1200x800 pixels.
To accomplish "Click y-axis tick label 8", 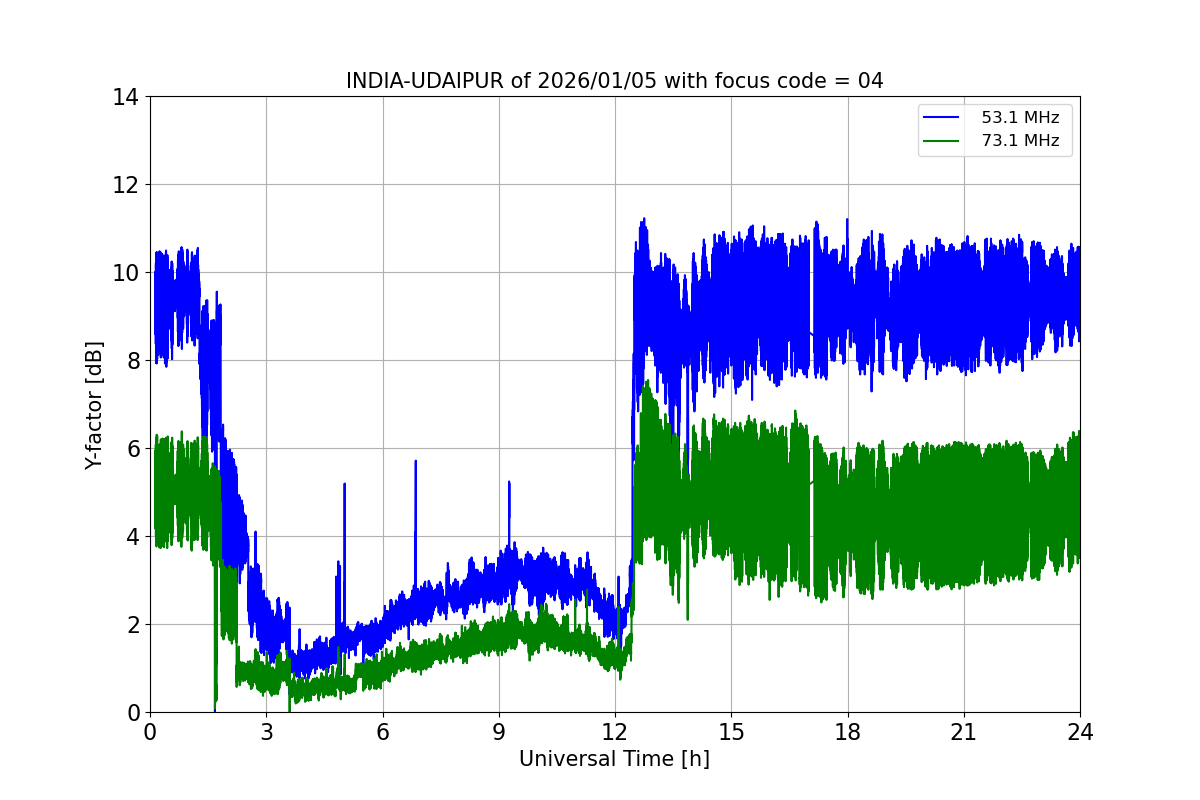I will [x=131, y=361].
